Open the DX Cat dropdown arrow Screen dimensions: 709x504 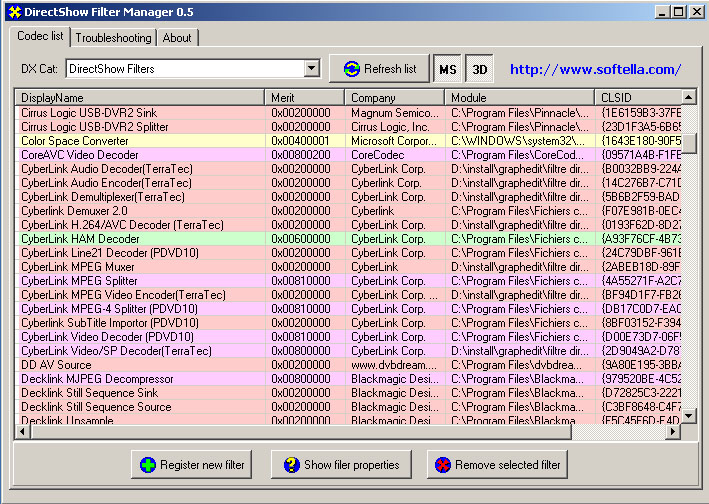coord(311,69)
